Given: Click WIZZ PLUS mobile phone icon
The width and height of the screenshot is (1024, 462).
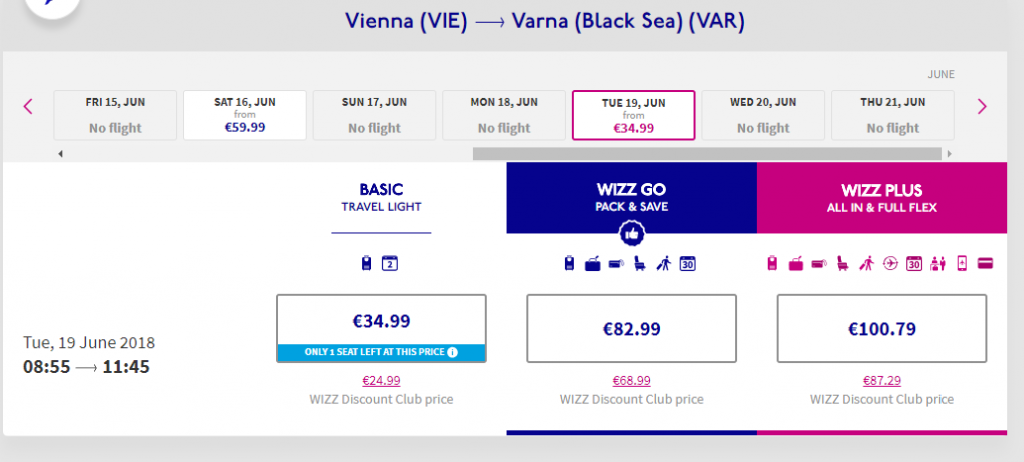Looking at the screenshot, I should (961, 264).
